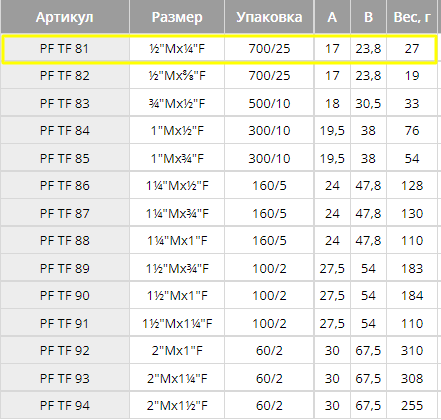This screenshot has width=441, height=420.
Task: Click size cell 1½"Mx¾"F
Action: (177, 268)
